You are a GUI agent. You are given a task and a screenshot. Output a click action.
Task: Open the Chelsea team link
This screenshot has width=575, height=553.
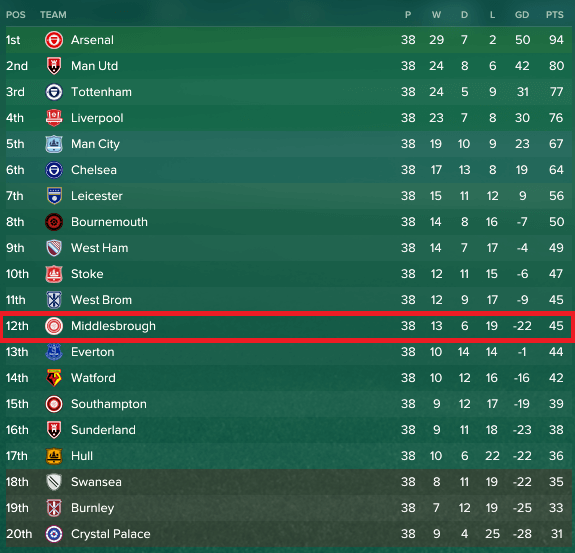pos(94,170)
